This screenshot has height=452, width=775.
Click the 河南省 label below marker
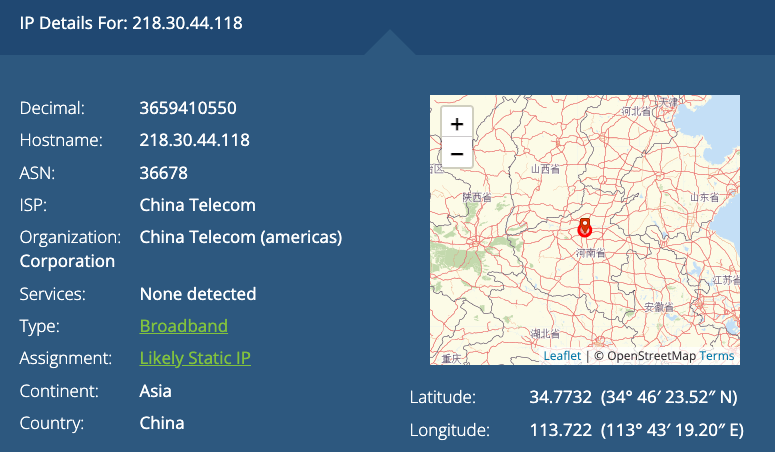click(x=589, y=254)
